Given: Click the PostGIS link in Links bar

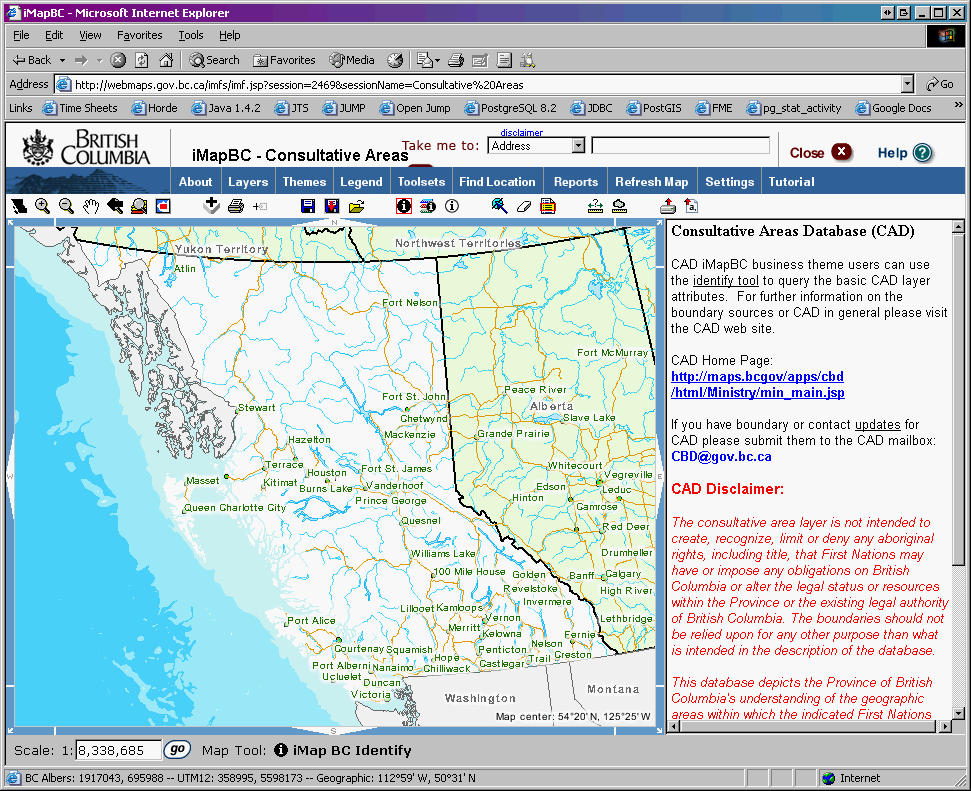Looking at the screenshot, I should (x=655, y=108).
